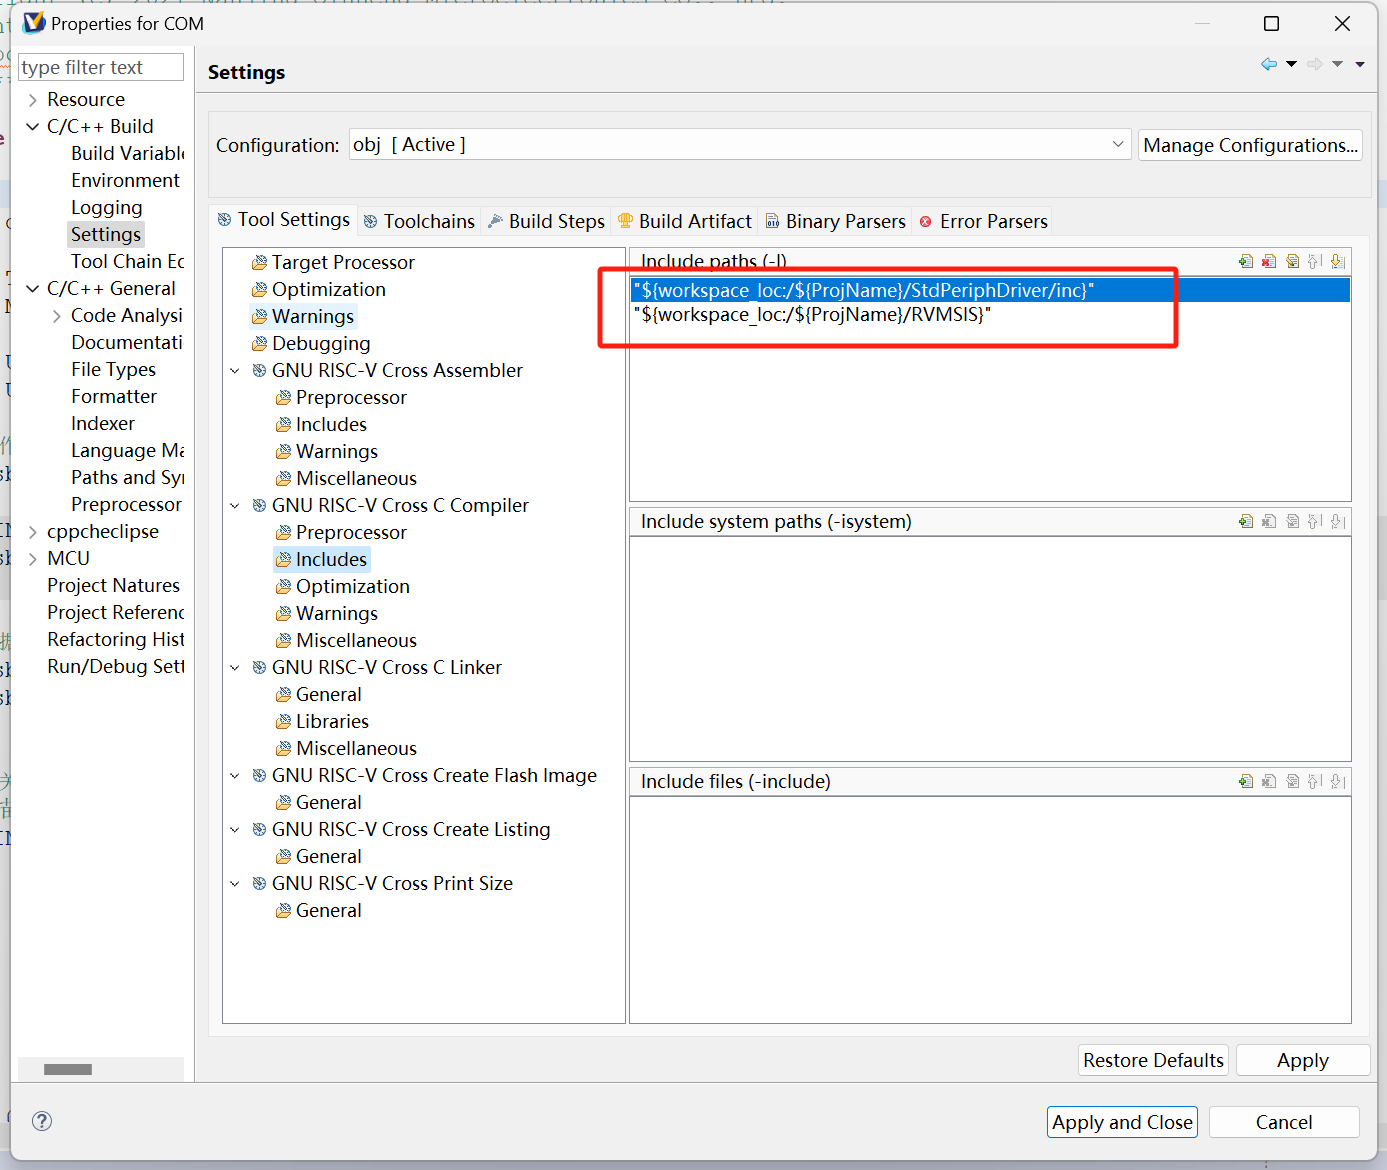This screenshot has width=1387, height=1170.
Task: Edit entry in Include system paths toolbar
Action: point(1292,521)
